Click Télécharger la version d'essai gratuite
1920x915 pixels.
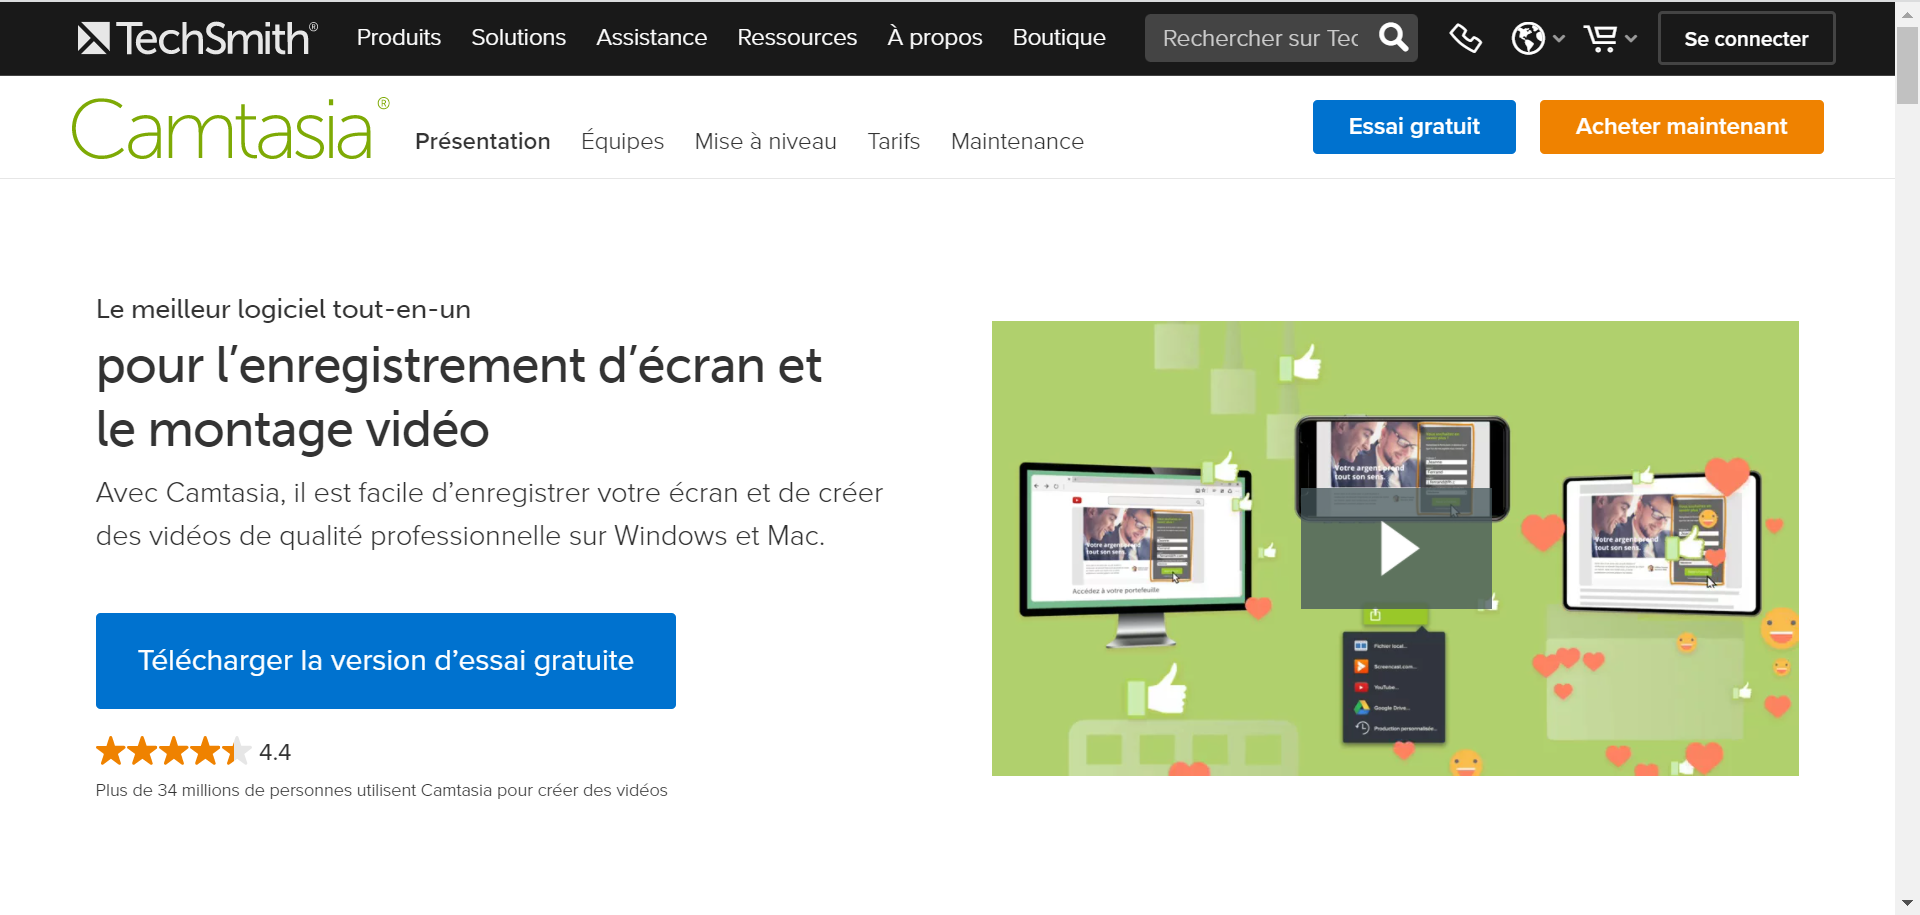pos(386,661)
